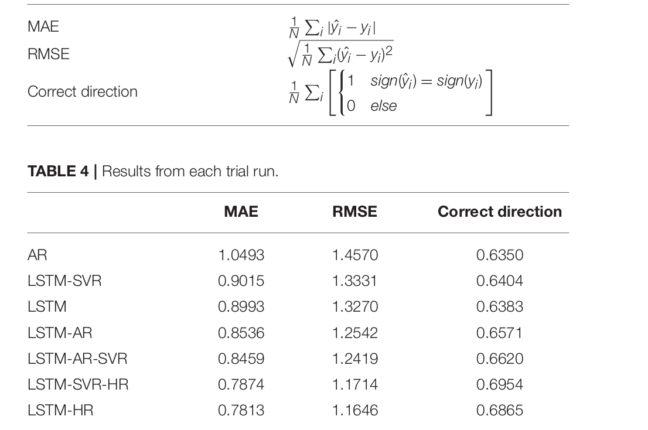Image resolution: width=648 pixels, height=430 pixels.
Task: Click the MAE value 1.0493
Action: [241, 255]
